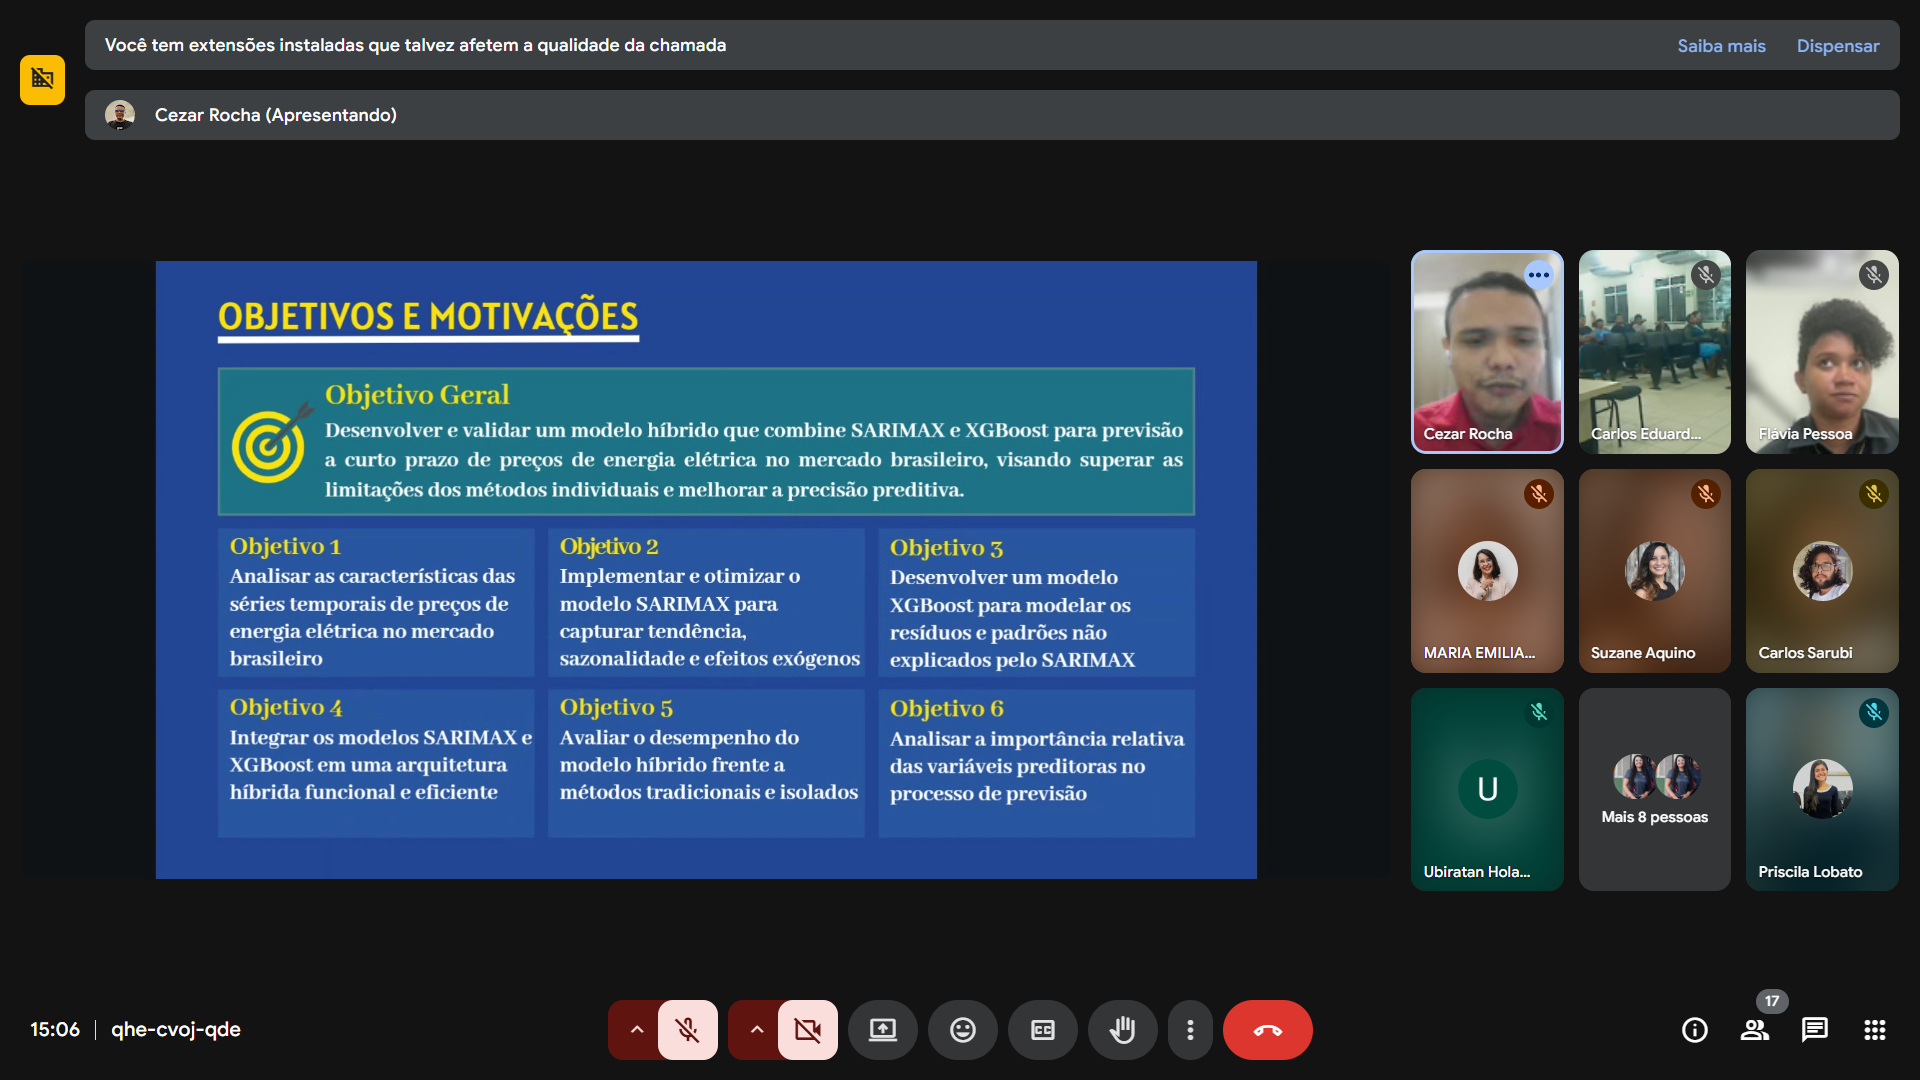Open the three-dot more options menu

1190,1030
